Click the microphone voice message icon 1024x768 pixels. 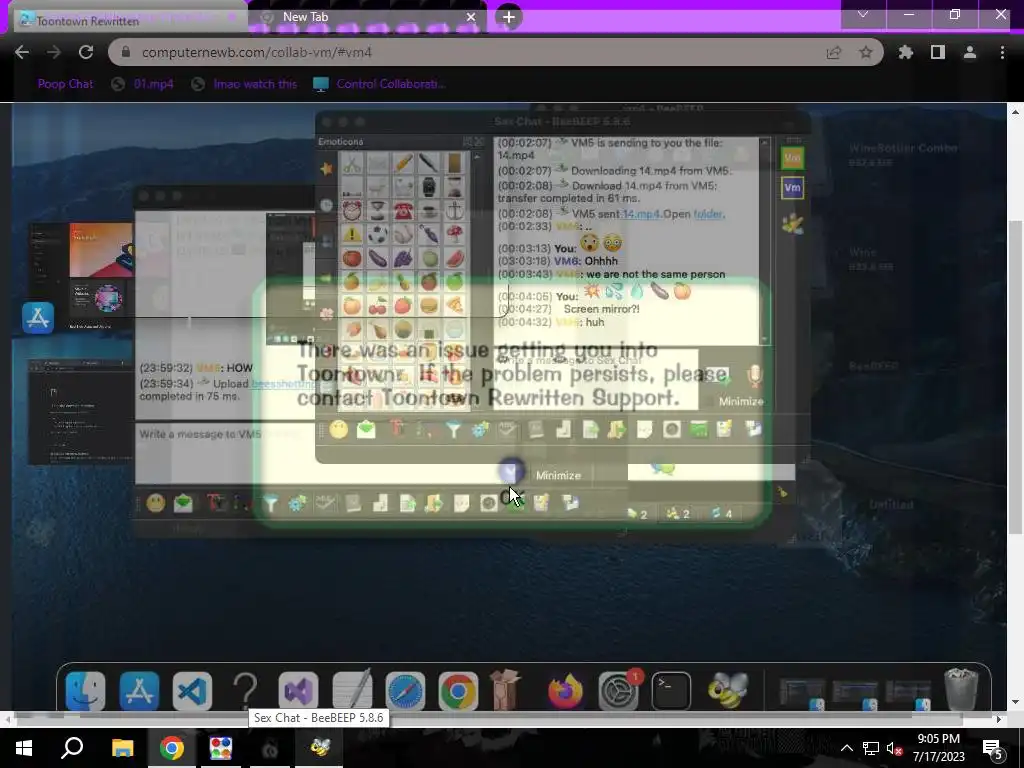[754, 376]
